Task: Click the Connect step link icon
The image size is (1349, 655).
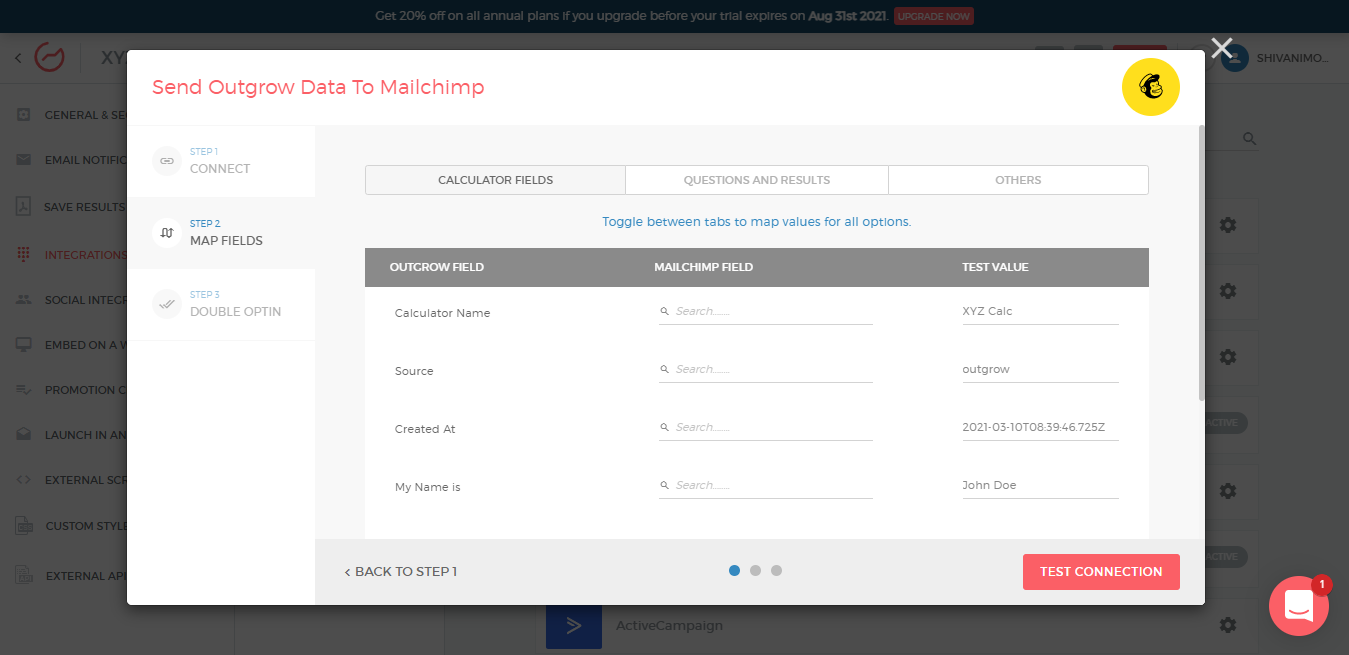Action: [167, 161]
